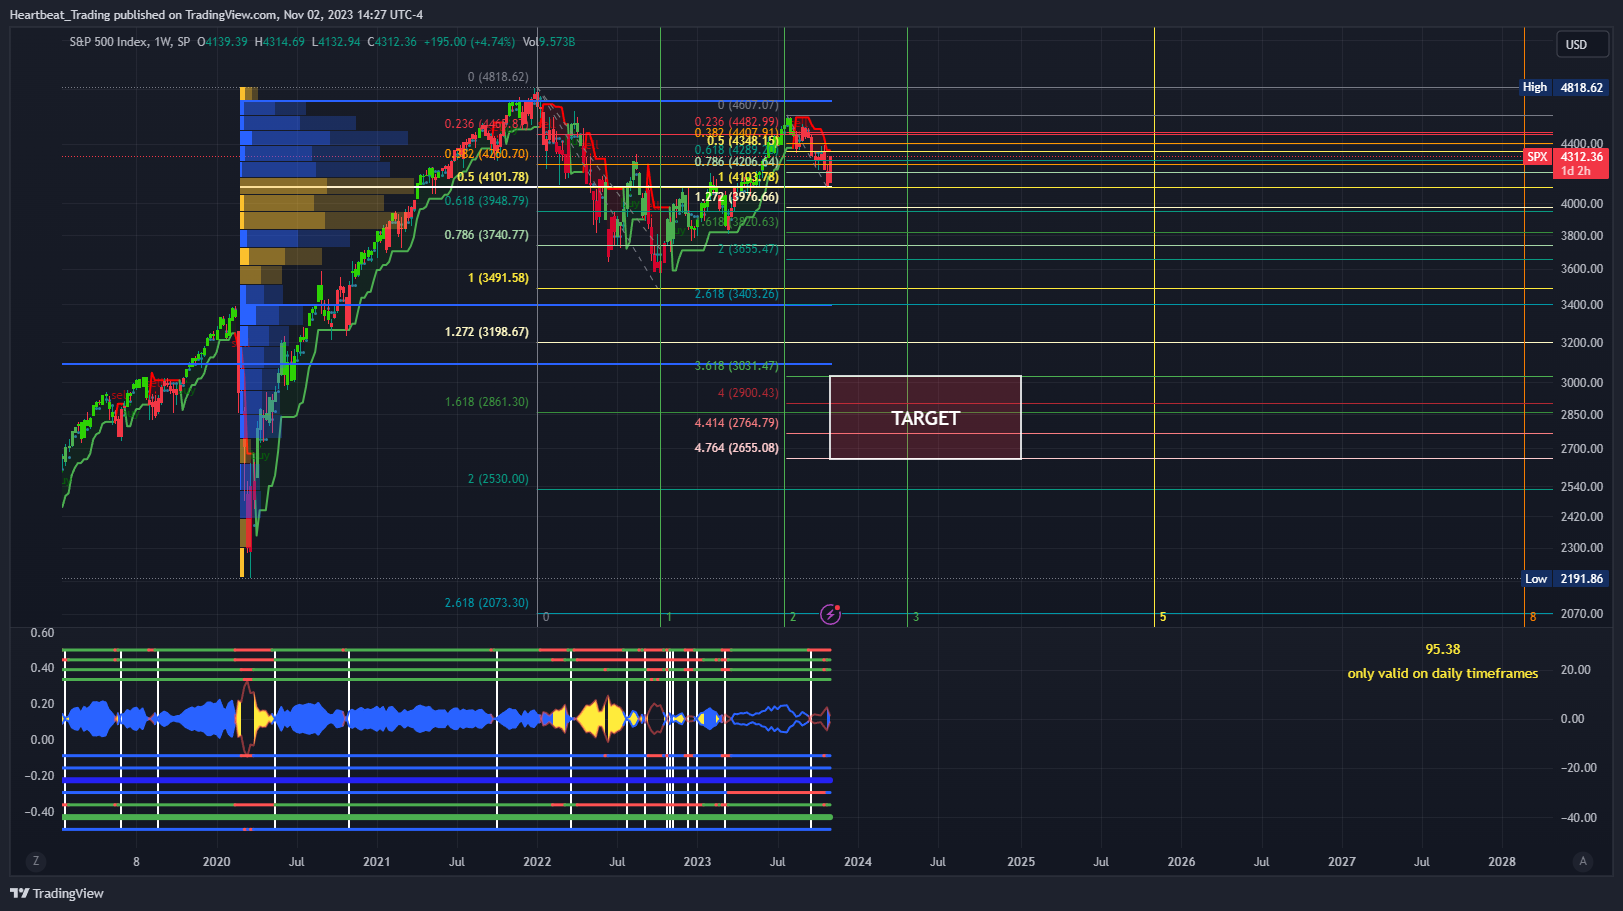Click the TradingView logo at bottom left
1623x911 pixels.
[57, 893]
